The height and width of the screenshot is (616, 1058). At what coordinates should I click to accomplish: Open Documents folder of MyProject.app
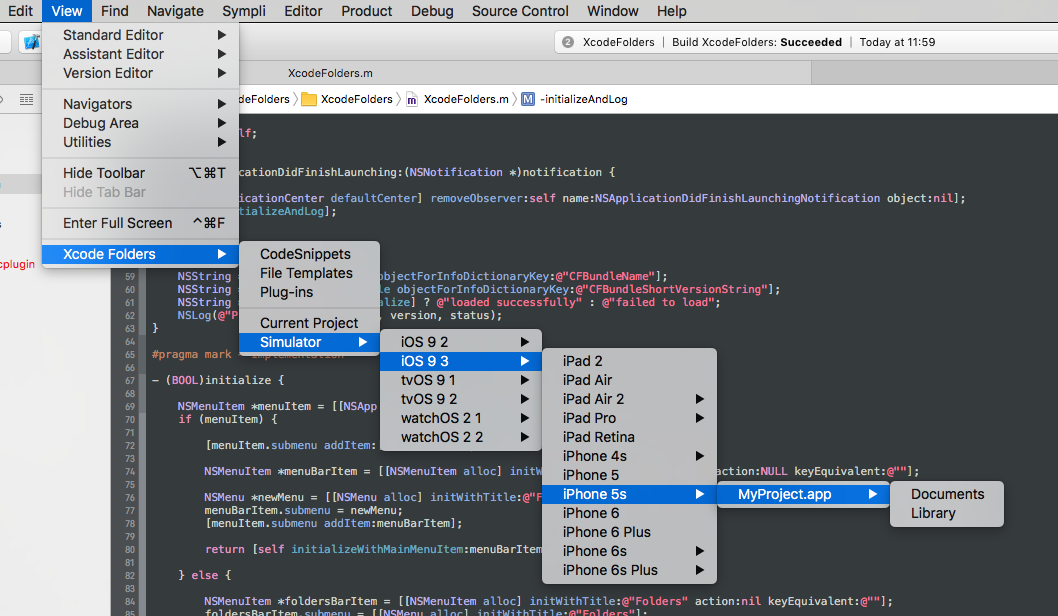947,494
